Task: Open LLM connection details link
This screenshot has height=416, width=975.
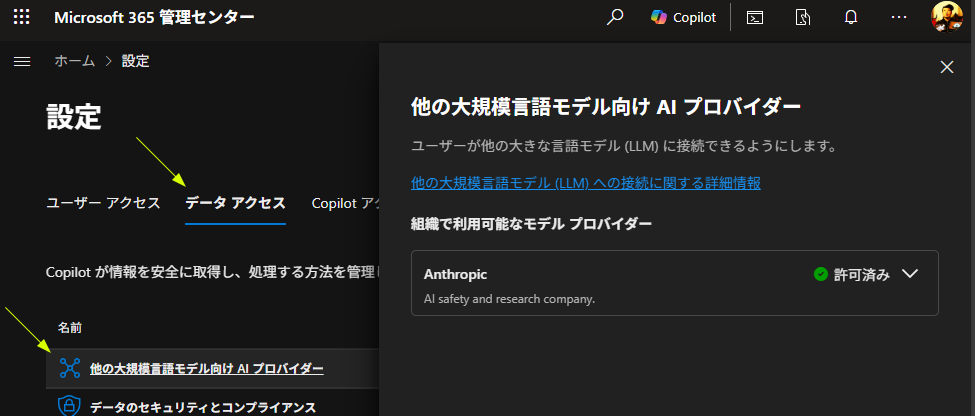Action: (x=586, y=183)
